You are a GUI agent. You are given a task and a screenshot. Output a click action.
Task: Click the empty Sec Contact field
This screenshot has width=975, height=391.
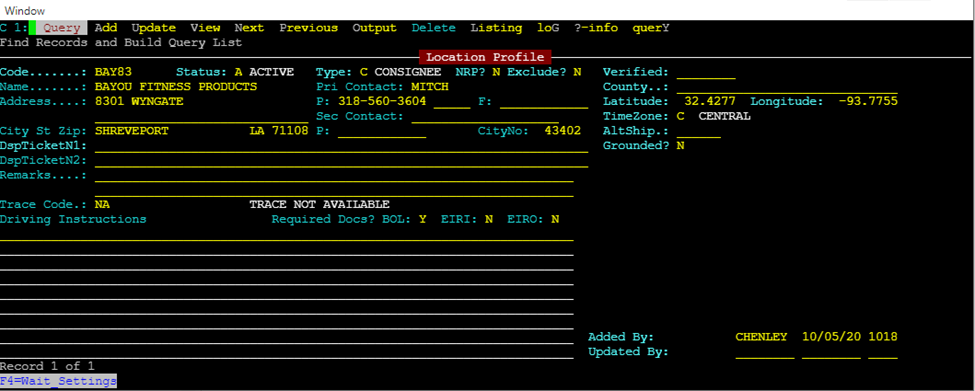tap(485, 117)
